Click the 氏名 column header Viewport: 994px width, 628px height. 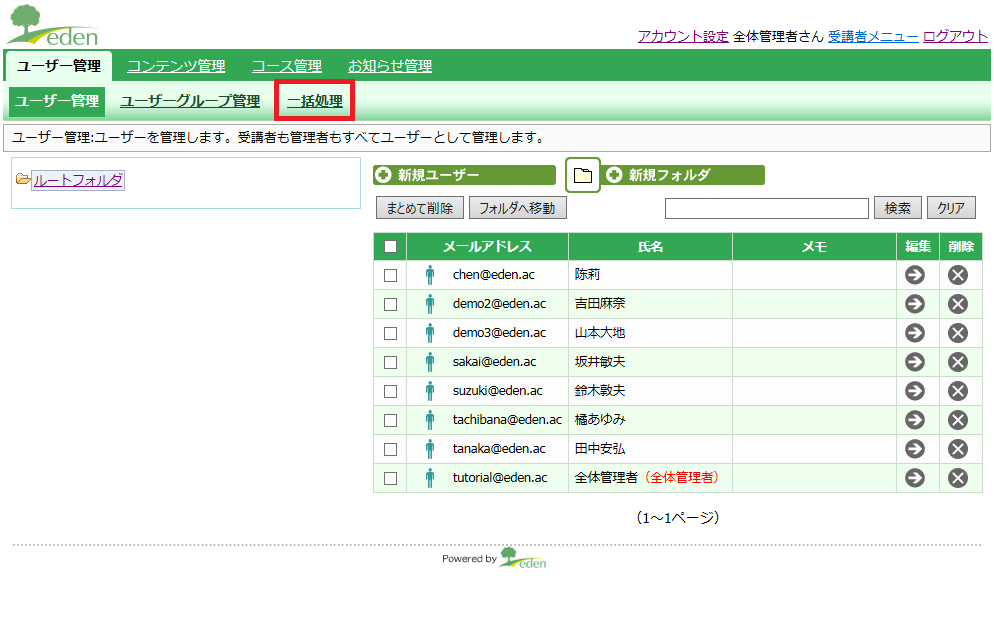click(650, 247)
